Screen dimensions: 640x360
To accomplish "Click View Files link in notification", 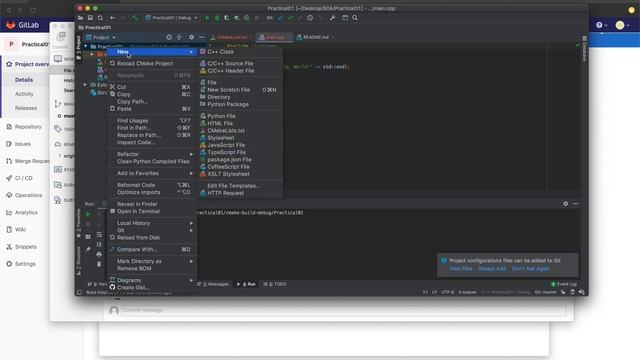I will pyautogui.click(x=461, y=269).
